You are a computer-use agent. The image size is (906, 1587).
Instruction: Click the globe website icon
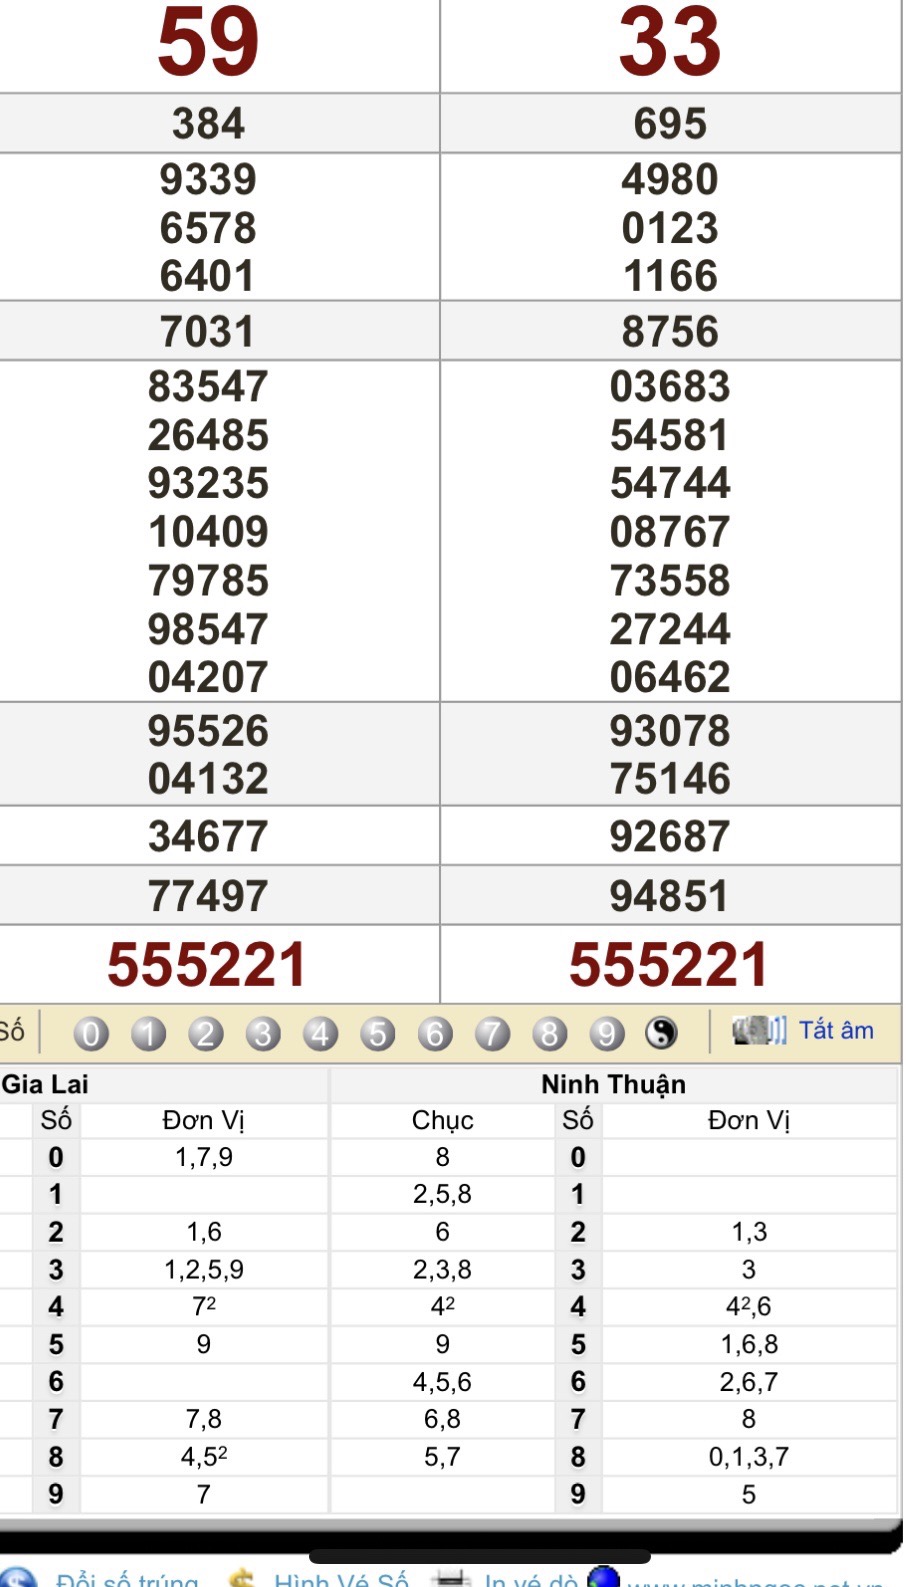click(603, 1577)
